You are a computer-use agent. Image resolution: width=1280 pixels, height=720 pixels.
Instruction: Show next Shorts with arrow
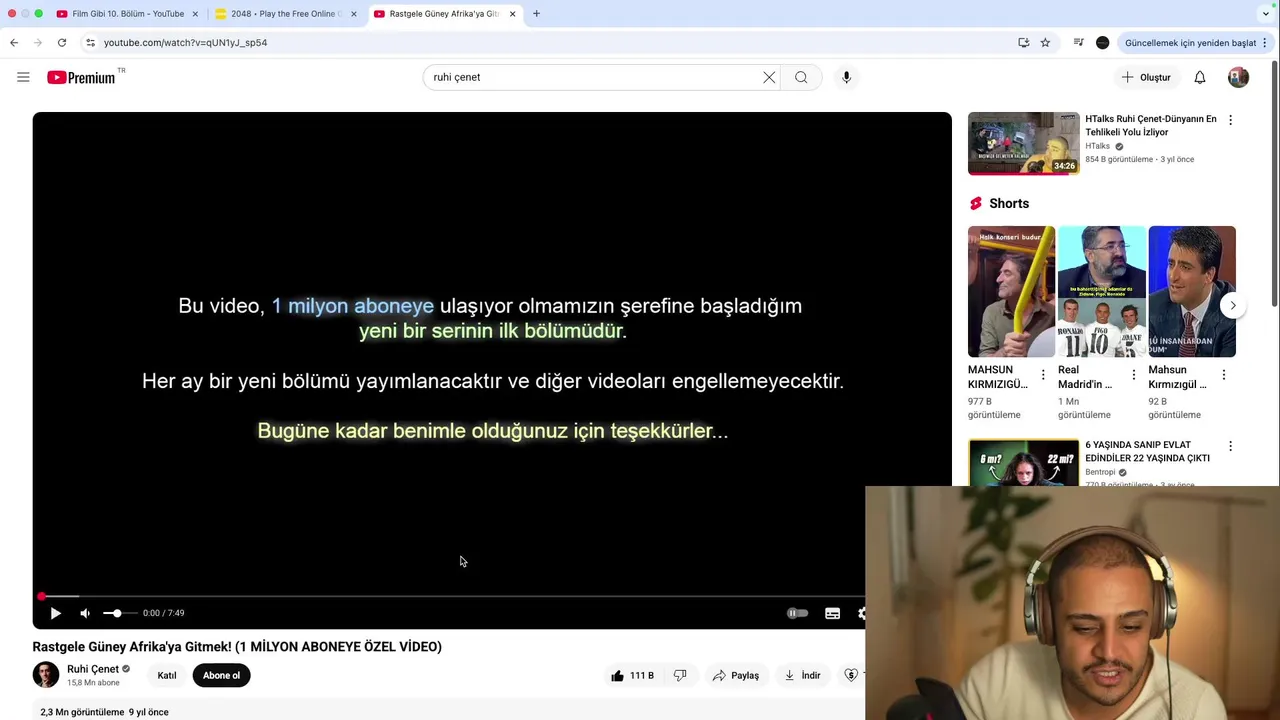[1233, 305]
